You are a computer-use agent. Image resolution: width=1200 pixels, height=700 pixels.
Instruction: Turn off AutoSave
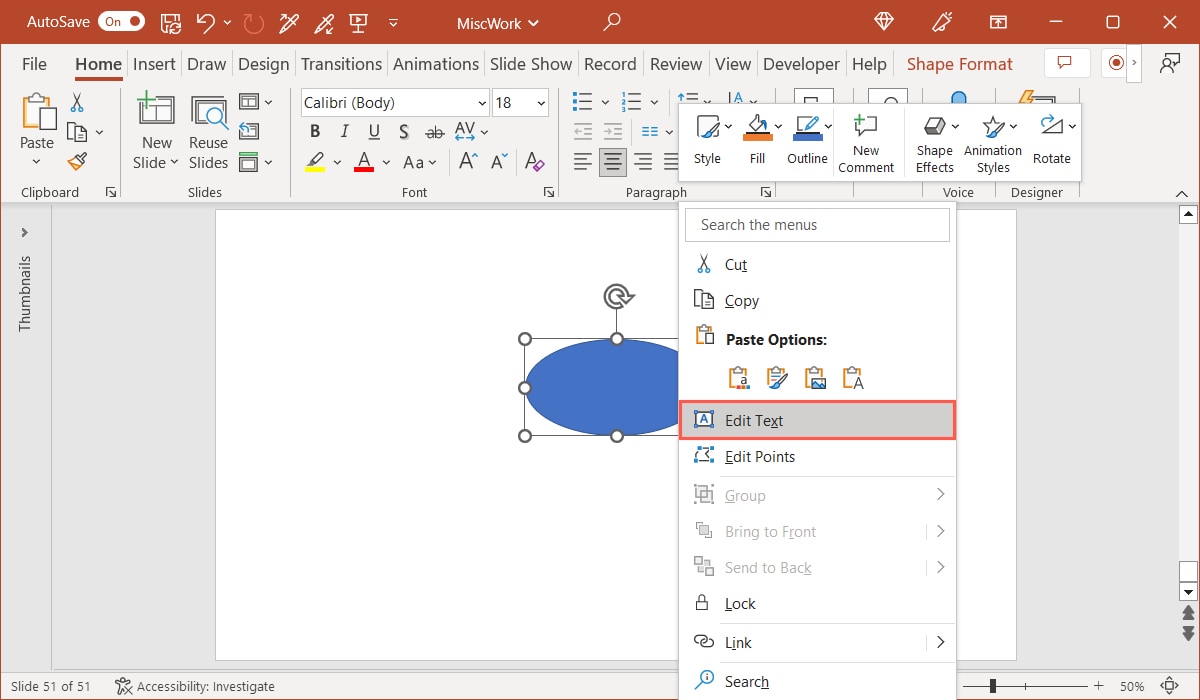(x=121, y=20)
